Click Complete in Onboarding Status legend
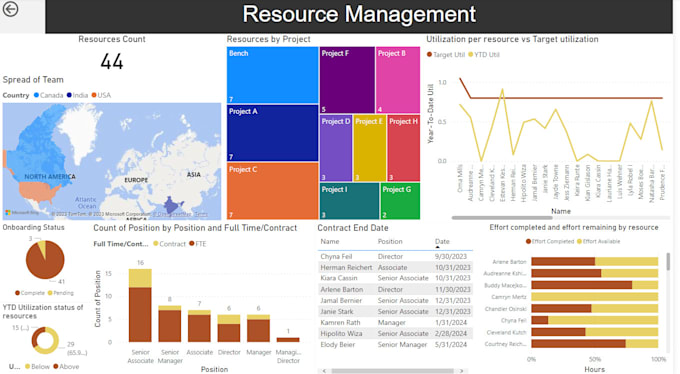Screen dimensions: 680x374 29,293
